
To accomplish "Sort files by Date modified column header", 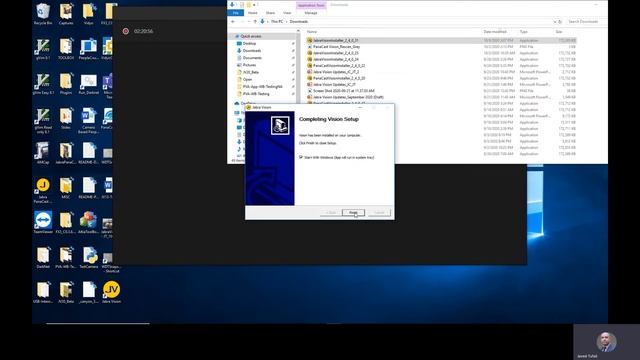I will 495,31.
